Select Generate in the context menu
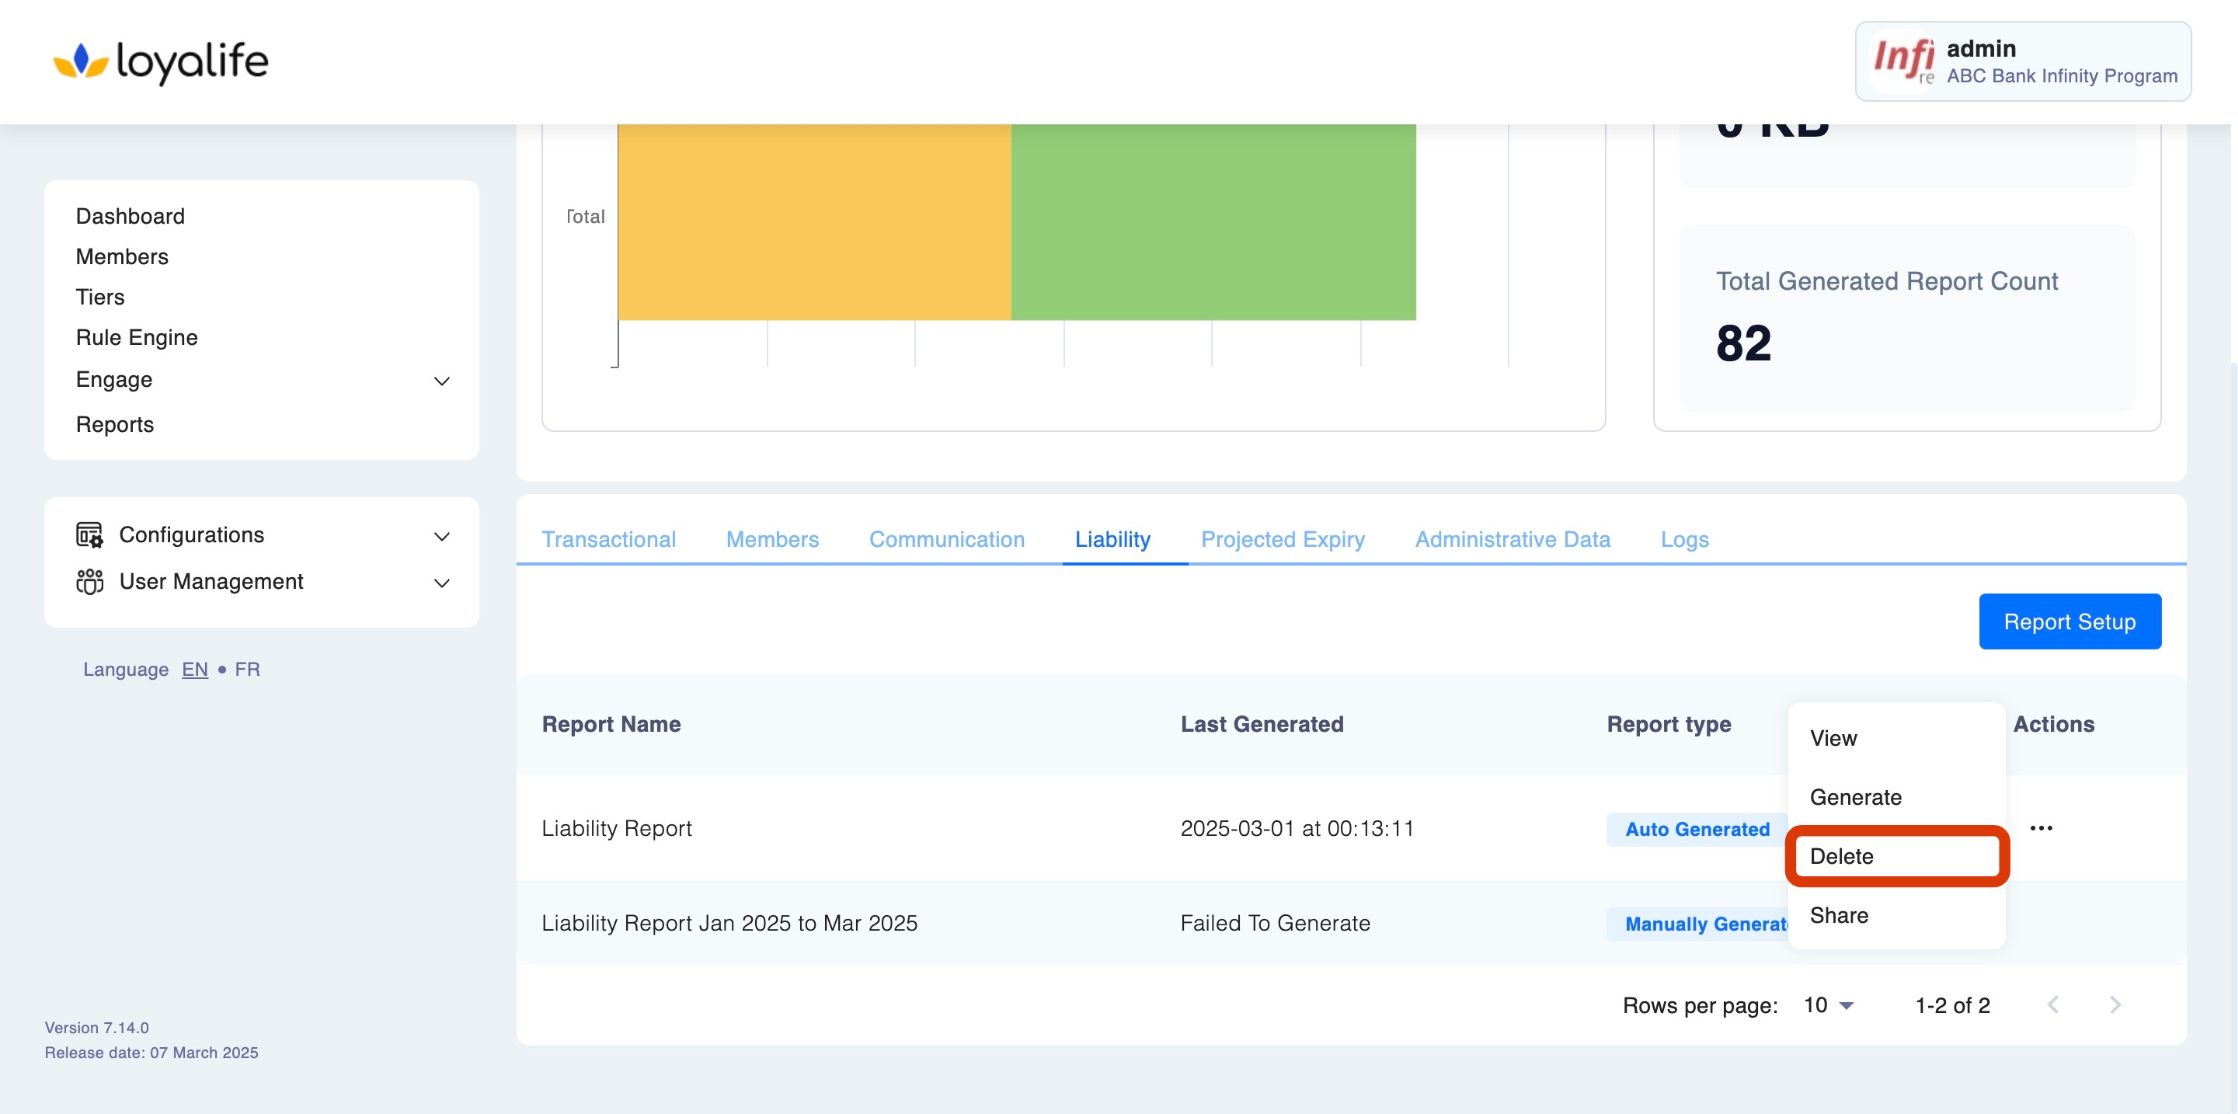The height and width of the screenshot is (1114, 2238). coord(1855,797)
